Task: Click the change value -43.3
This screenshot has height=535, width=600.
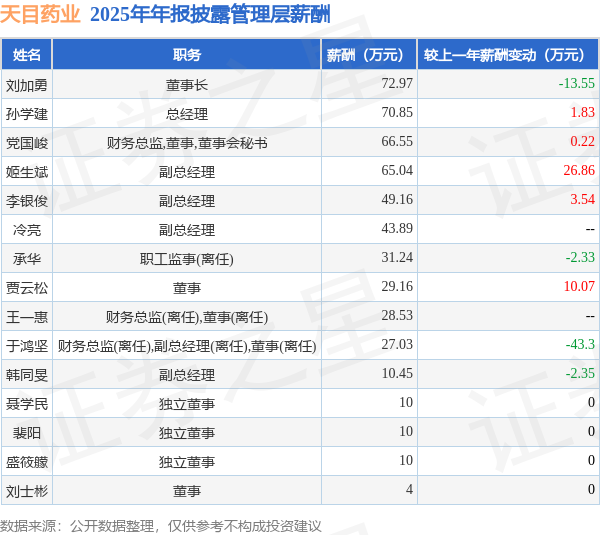Action: [580, 344]
